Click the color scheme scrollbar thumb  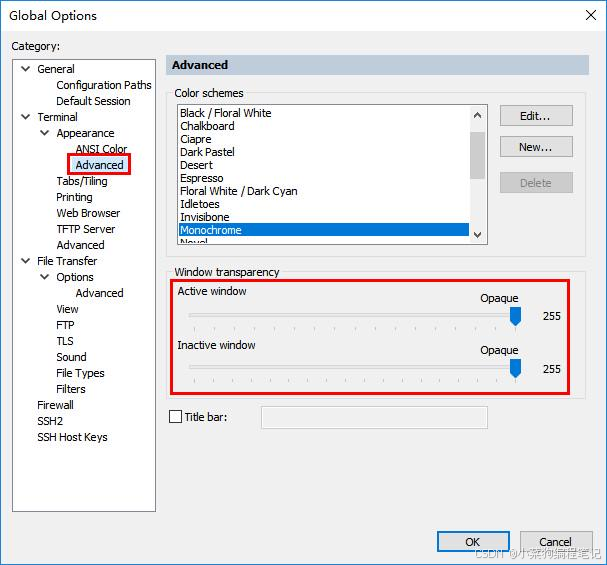point(478,156)
